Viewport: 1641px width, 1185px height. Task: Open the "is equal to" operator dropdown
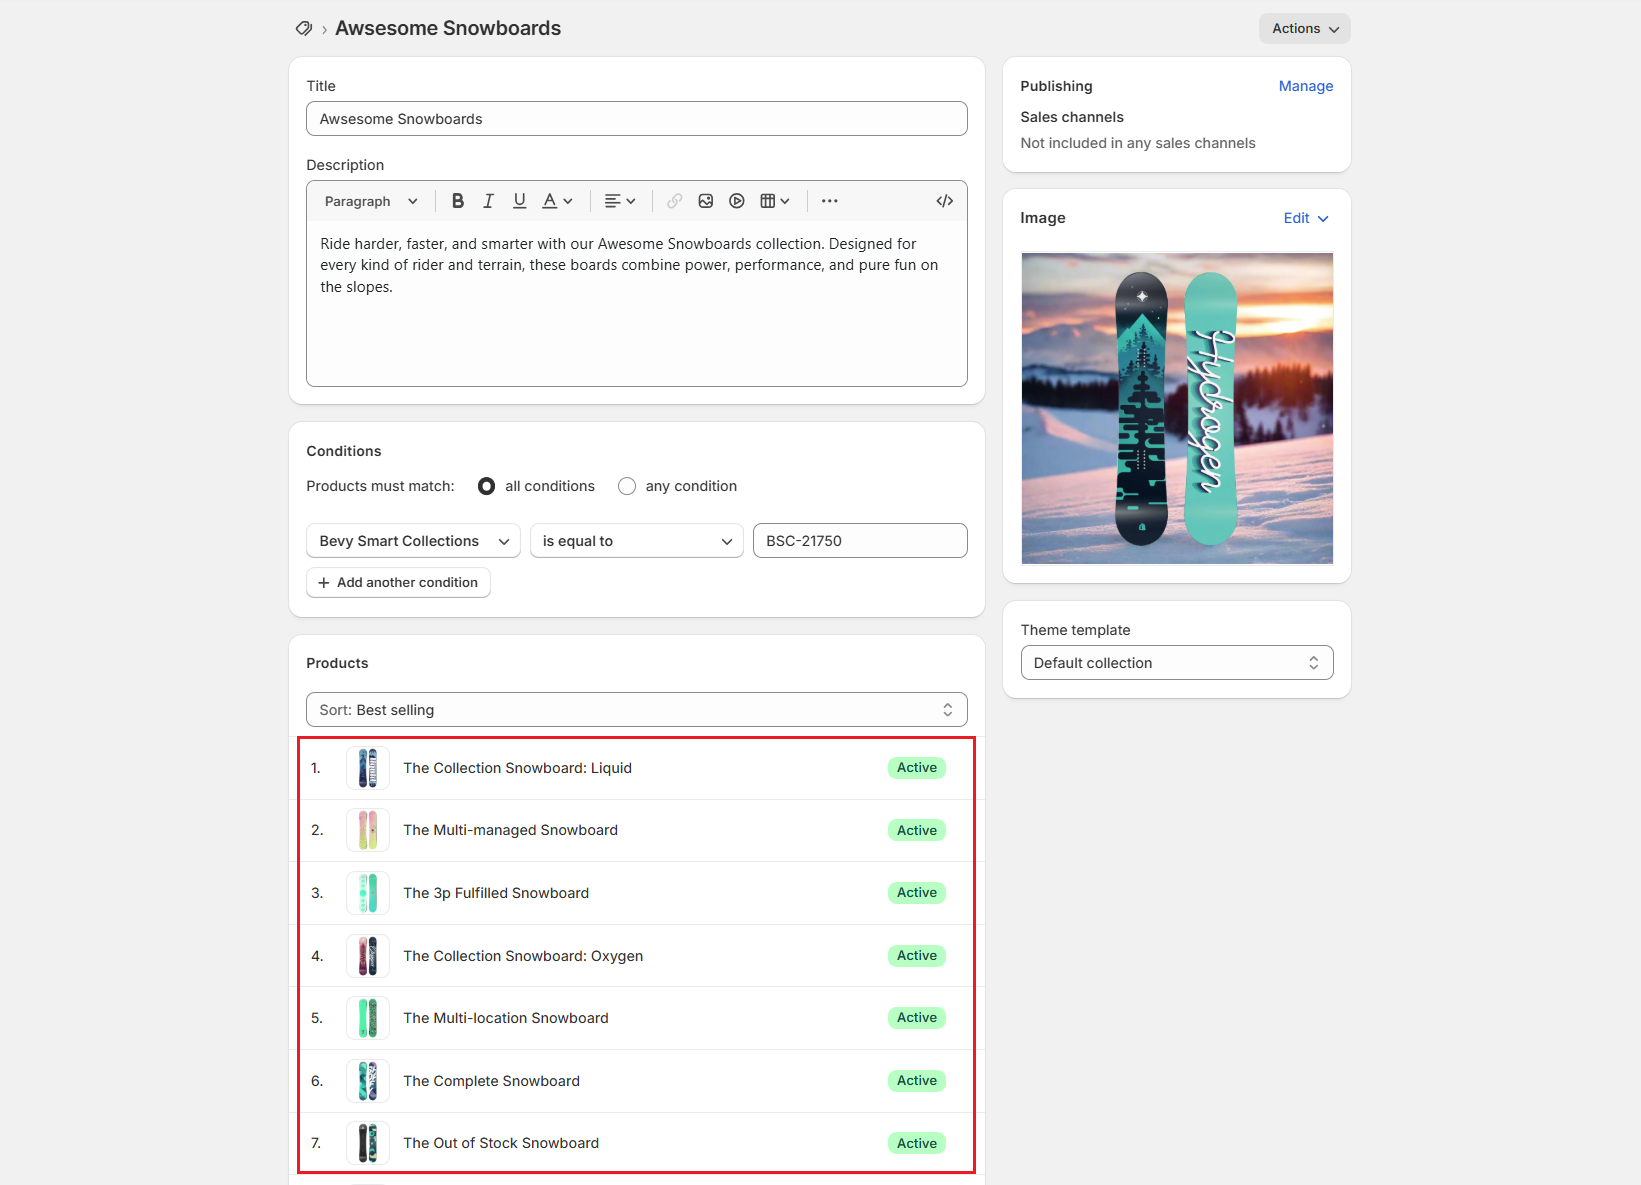tap(636, 540)
